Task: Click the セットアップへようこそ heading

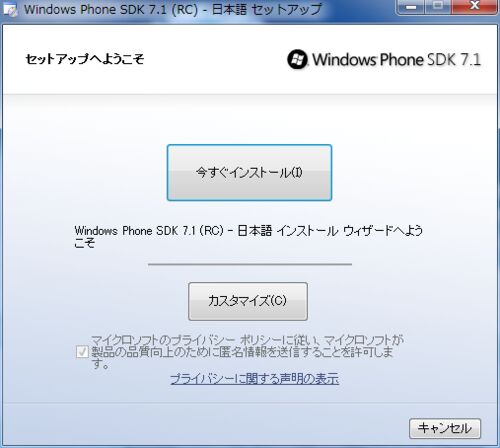Action: 85,59
